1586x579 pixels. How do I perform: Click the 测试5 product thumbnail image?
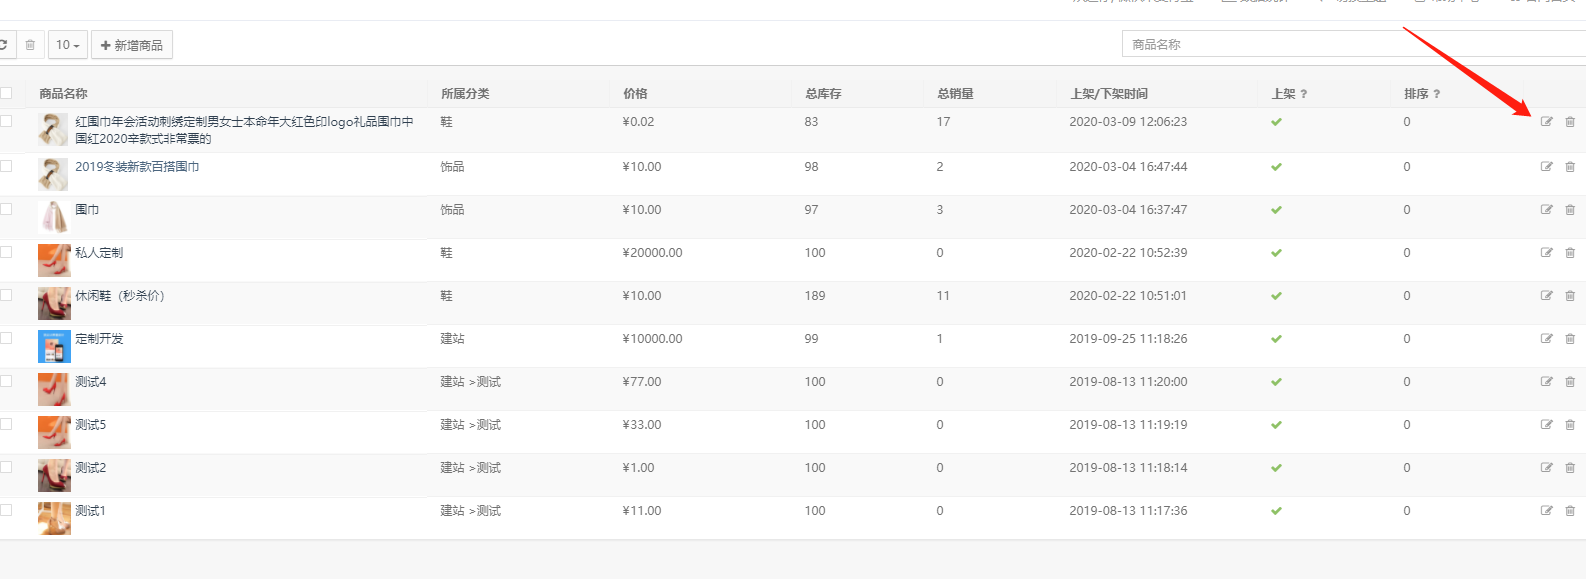[x=54, y=432]
